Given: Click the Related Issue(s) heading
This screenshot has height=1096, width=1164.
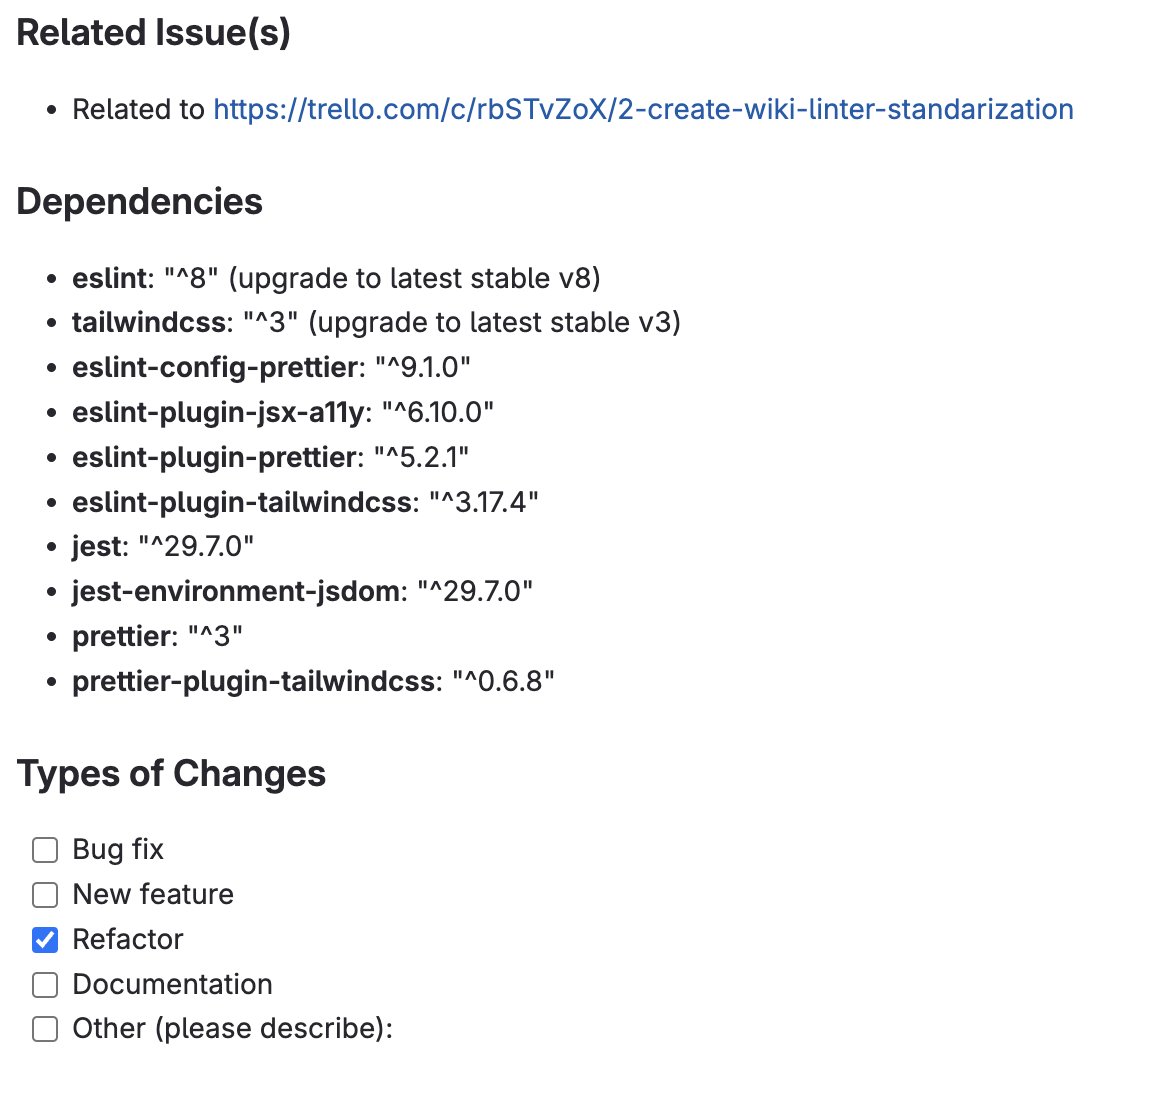Looking at the screenshot, I should click(x=154, y=33).
